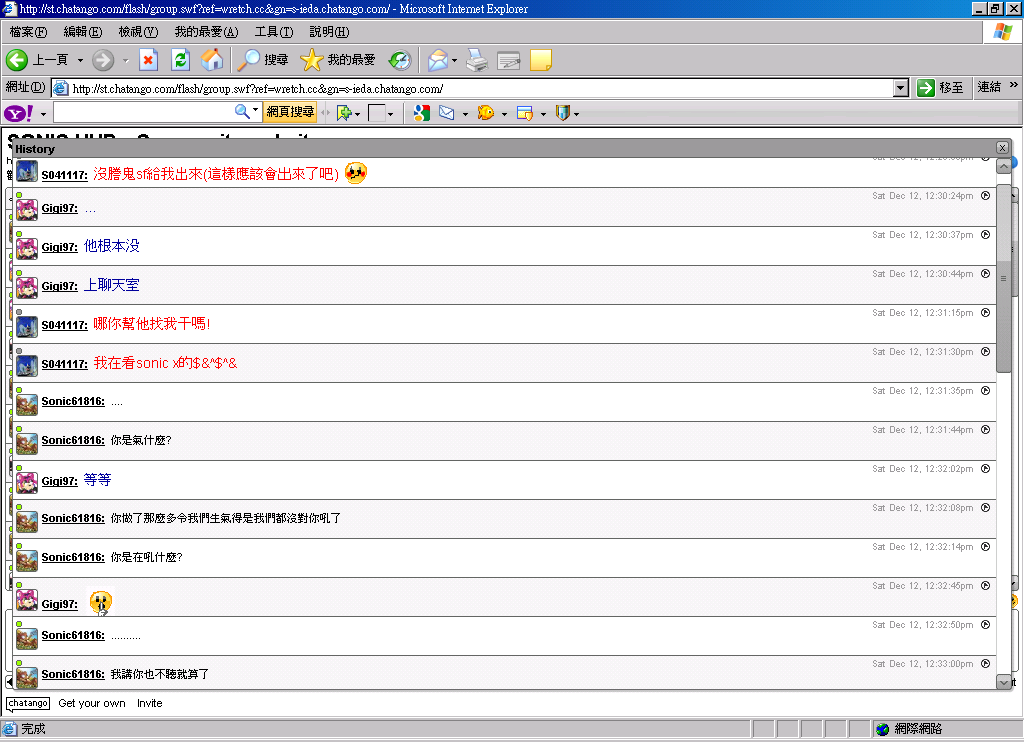This screenshot has height=742, width=1024.
Task: Click the S041117 username link on the 哪你幫他找我干嗎! message
Action: [65, 326]
